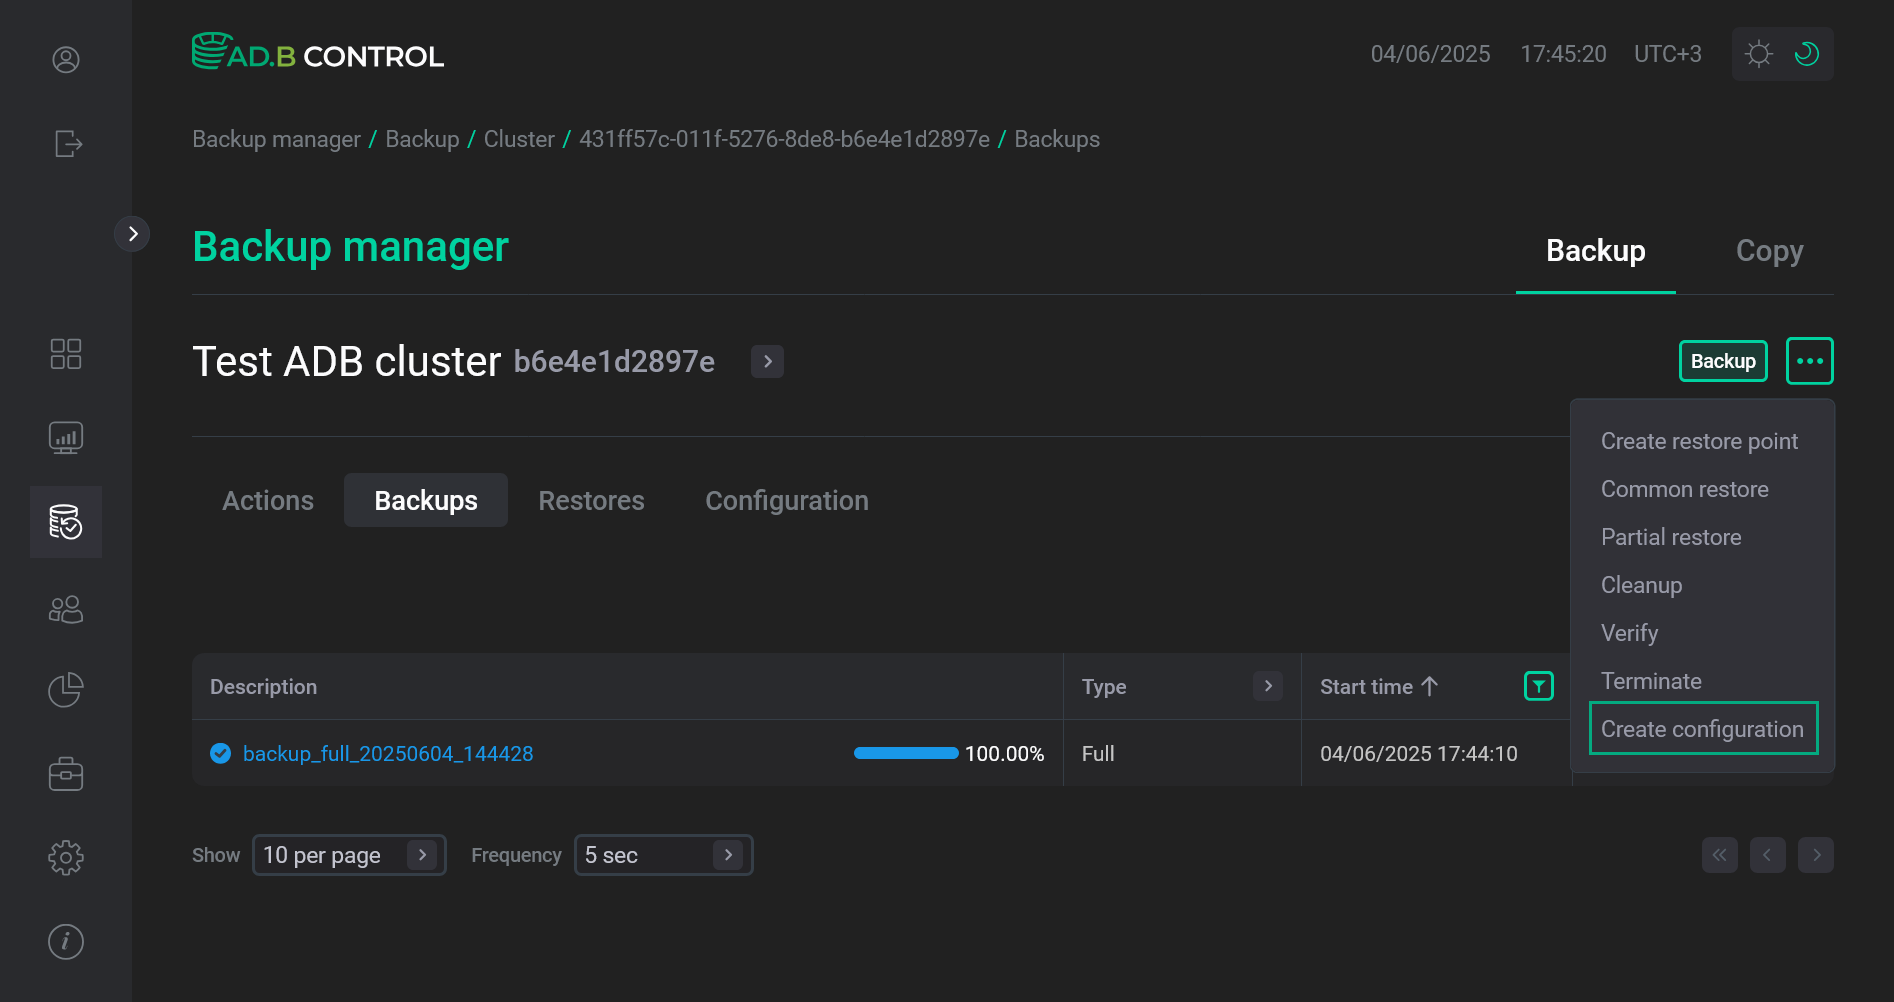
Task: Open the dashboard grid icon
Action: pos(66,354)
